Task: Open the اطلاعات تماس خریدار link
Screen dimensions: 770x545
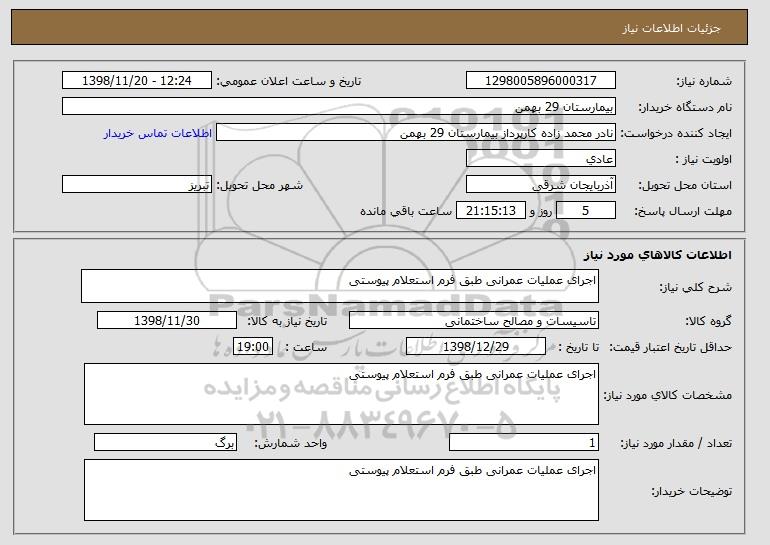Action: (x=158, y=133)
